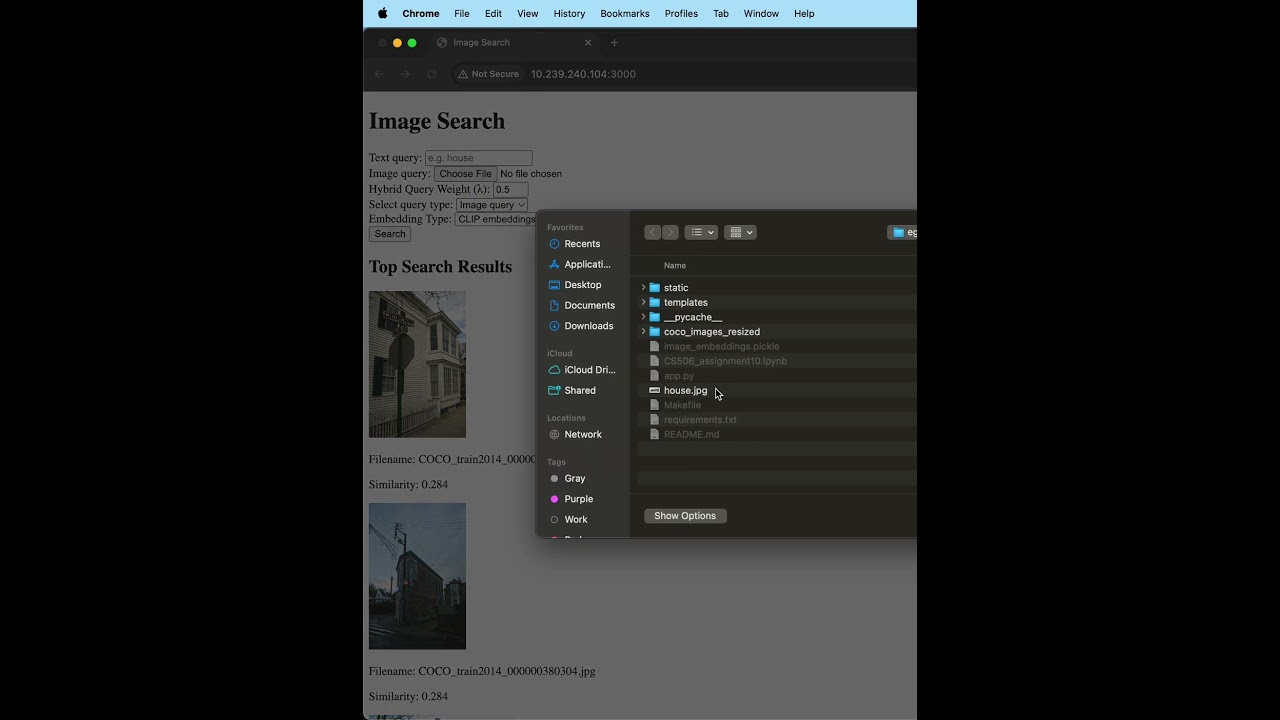Expand the static folder

click(643, 288)
